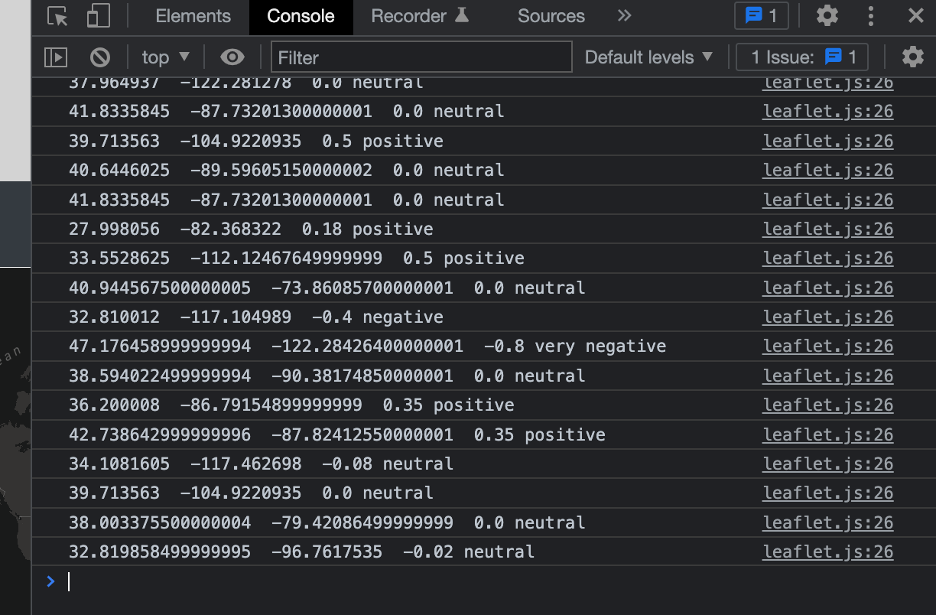The width and height of the screenshot is (936, 616).
Task: Open leaflet.js:26 link for 40.6446025 neutral row
Action: click(828, 170)
